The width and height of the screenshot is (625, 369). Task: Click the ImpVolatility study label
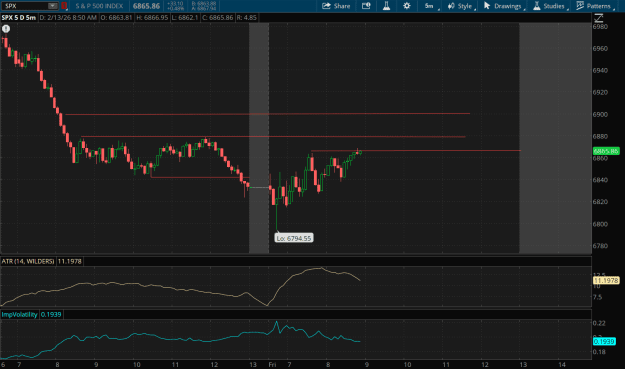click(x=20, y=314)
